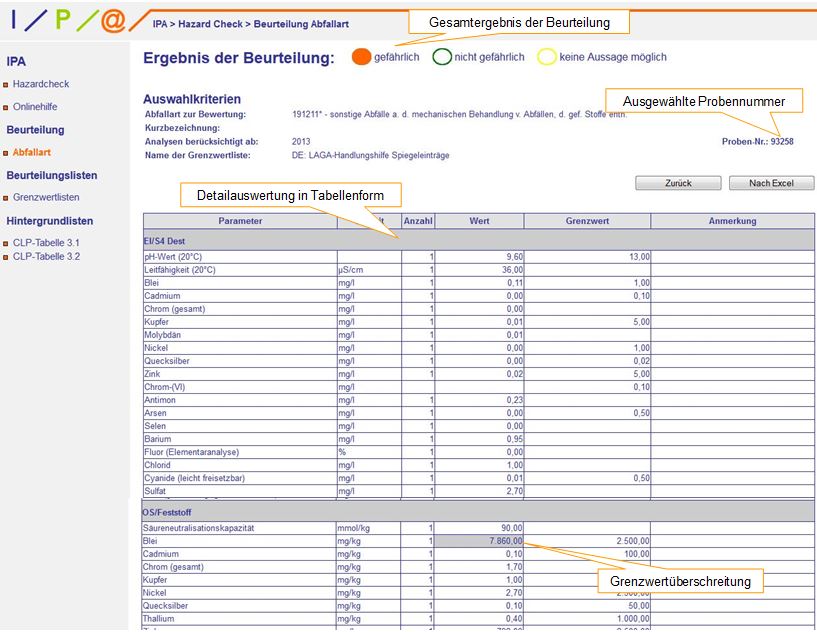Screen dimensions: 817x632
Task: Open CLP-Tabelle 3.2 link
Action: pyautogui.click(x=46, y=256)
